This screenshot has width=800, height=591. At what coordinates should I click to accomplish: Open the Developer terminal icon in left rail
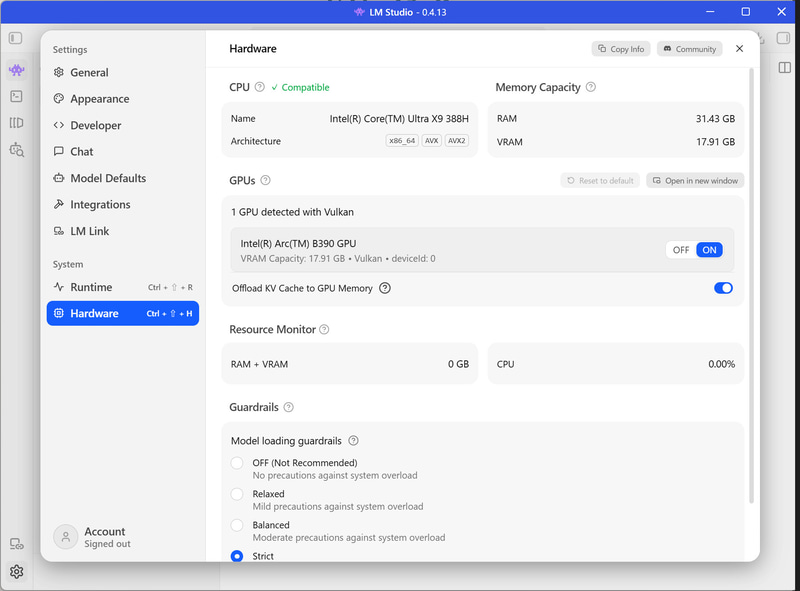coord(16,96)
